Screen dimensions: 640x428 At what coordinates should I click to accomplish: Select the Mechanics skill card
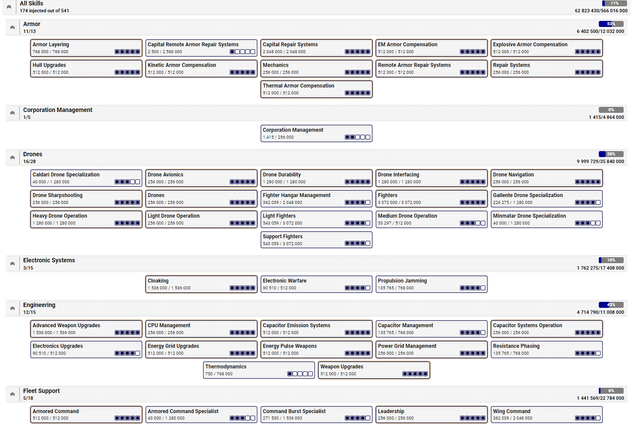(x=316, y=69)
